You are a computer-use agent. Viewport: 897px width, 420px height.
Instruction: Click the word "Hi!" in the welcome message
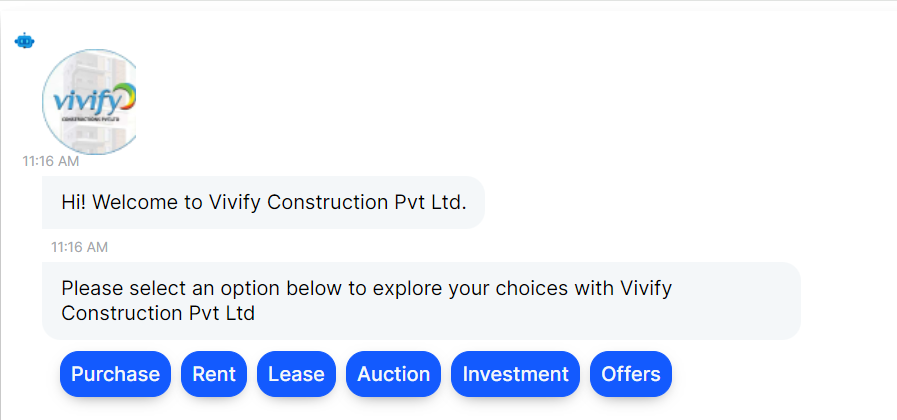tap(74, 203)
